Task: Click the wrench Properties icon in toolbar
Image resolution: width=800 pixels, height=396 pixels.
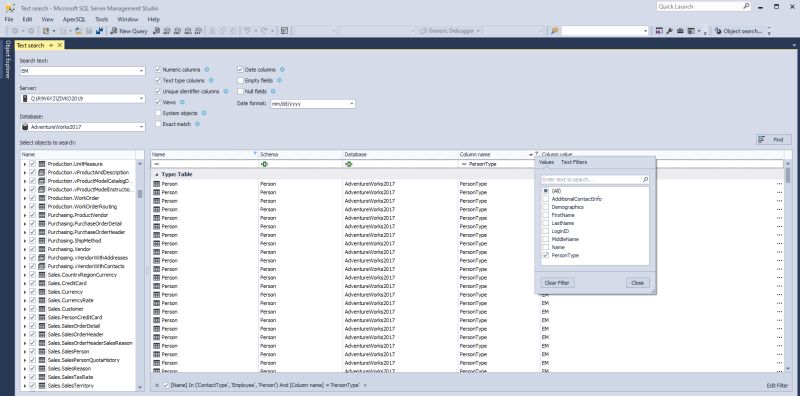Action: (x=670, y=31)
